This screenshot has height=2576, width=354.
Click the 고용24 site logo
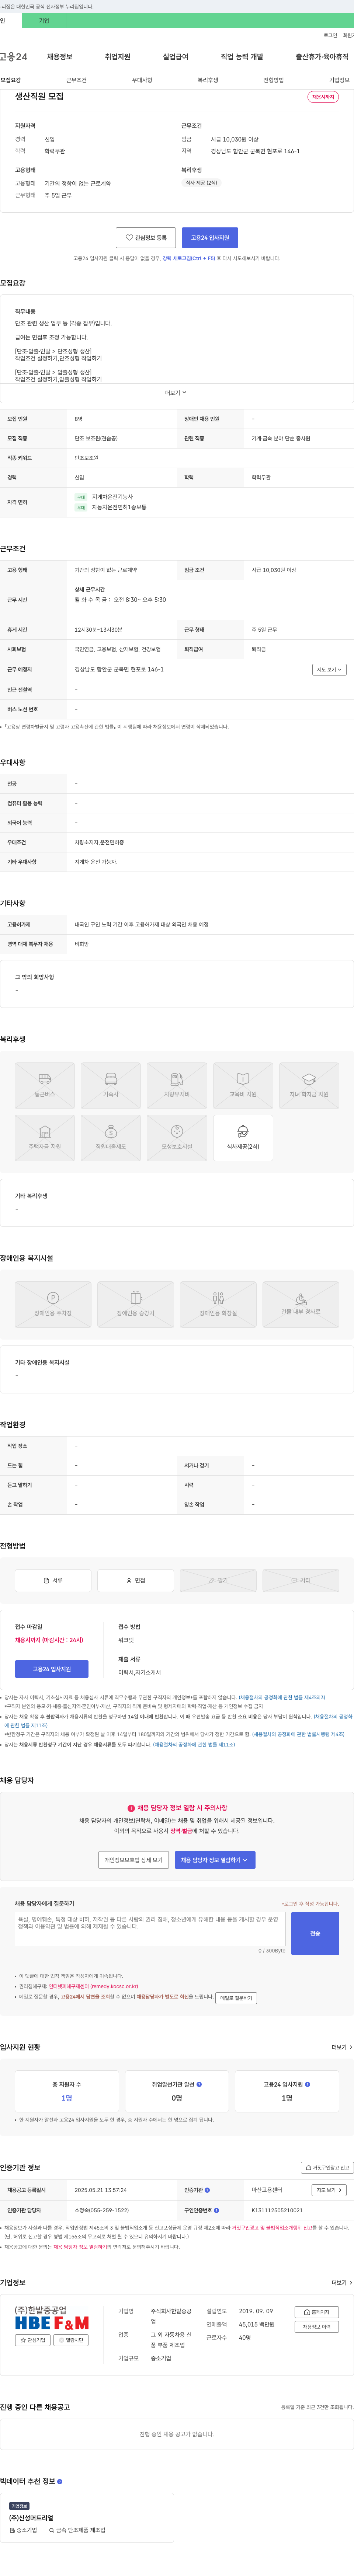14,57
